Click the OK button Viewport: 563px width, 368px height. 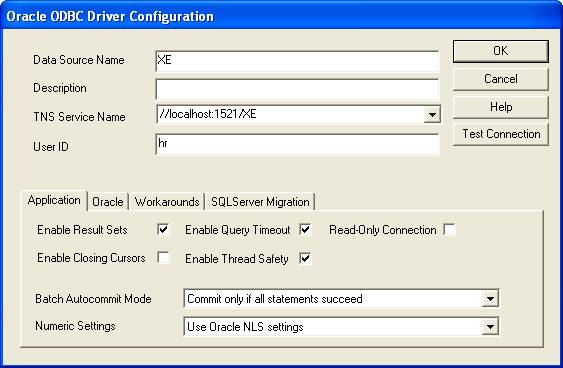[501, 51]
